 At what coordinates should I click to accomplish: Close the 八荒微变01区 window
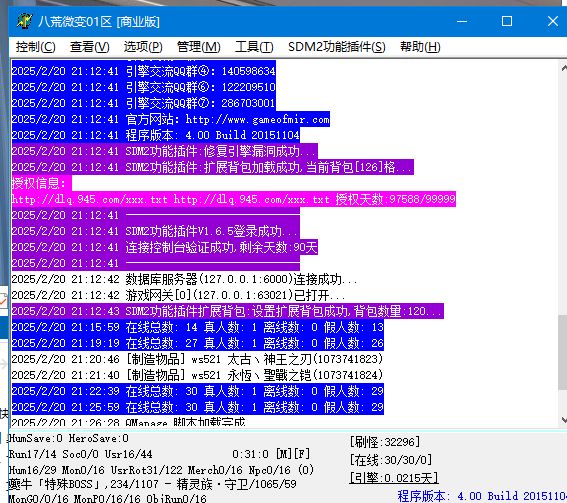click(x=553, y=21)
